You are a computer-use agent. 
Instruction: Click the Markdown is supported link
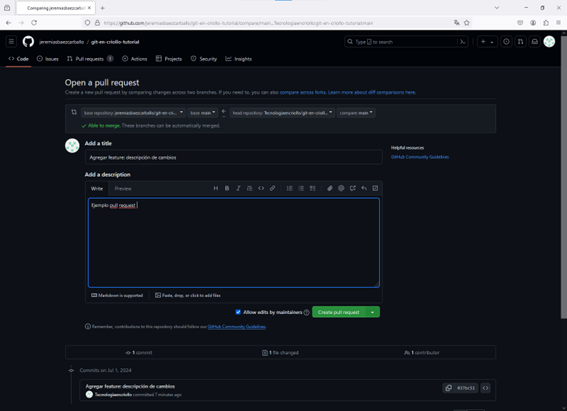(x=117, y=295)
